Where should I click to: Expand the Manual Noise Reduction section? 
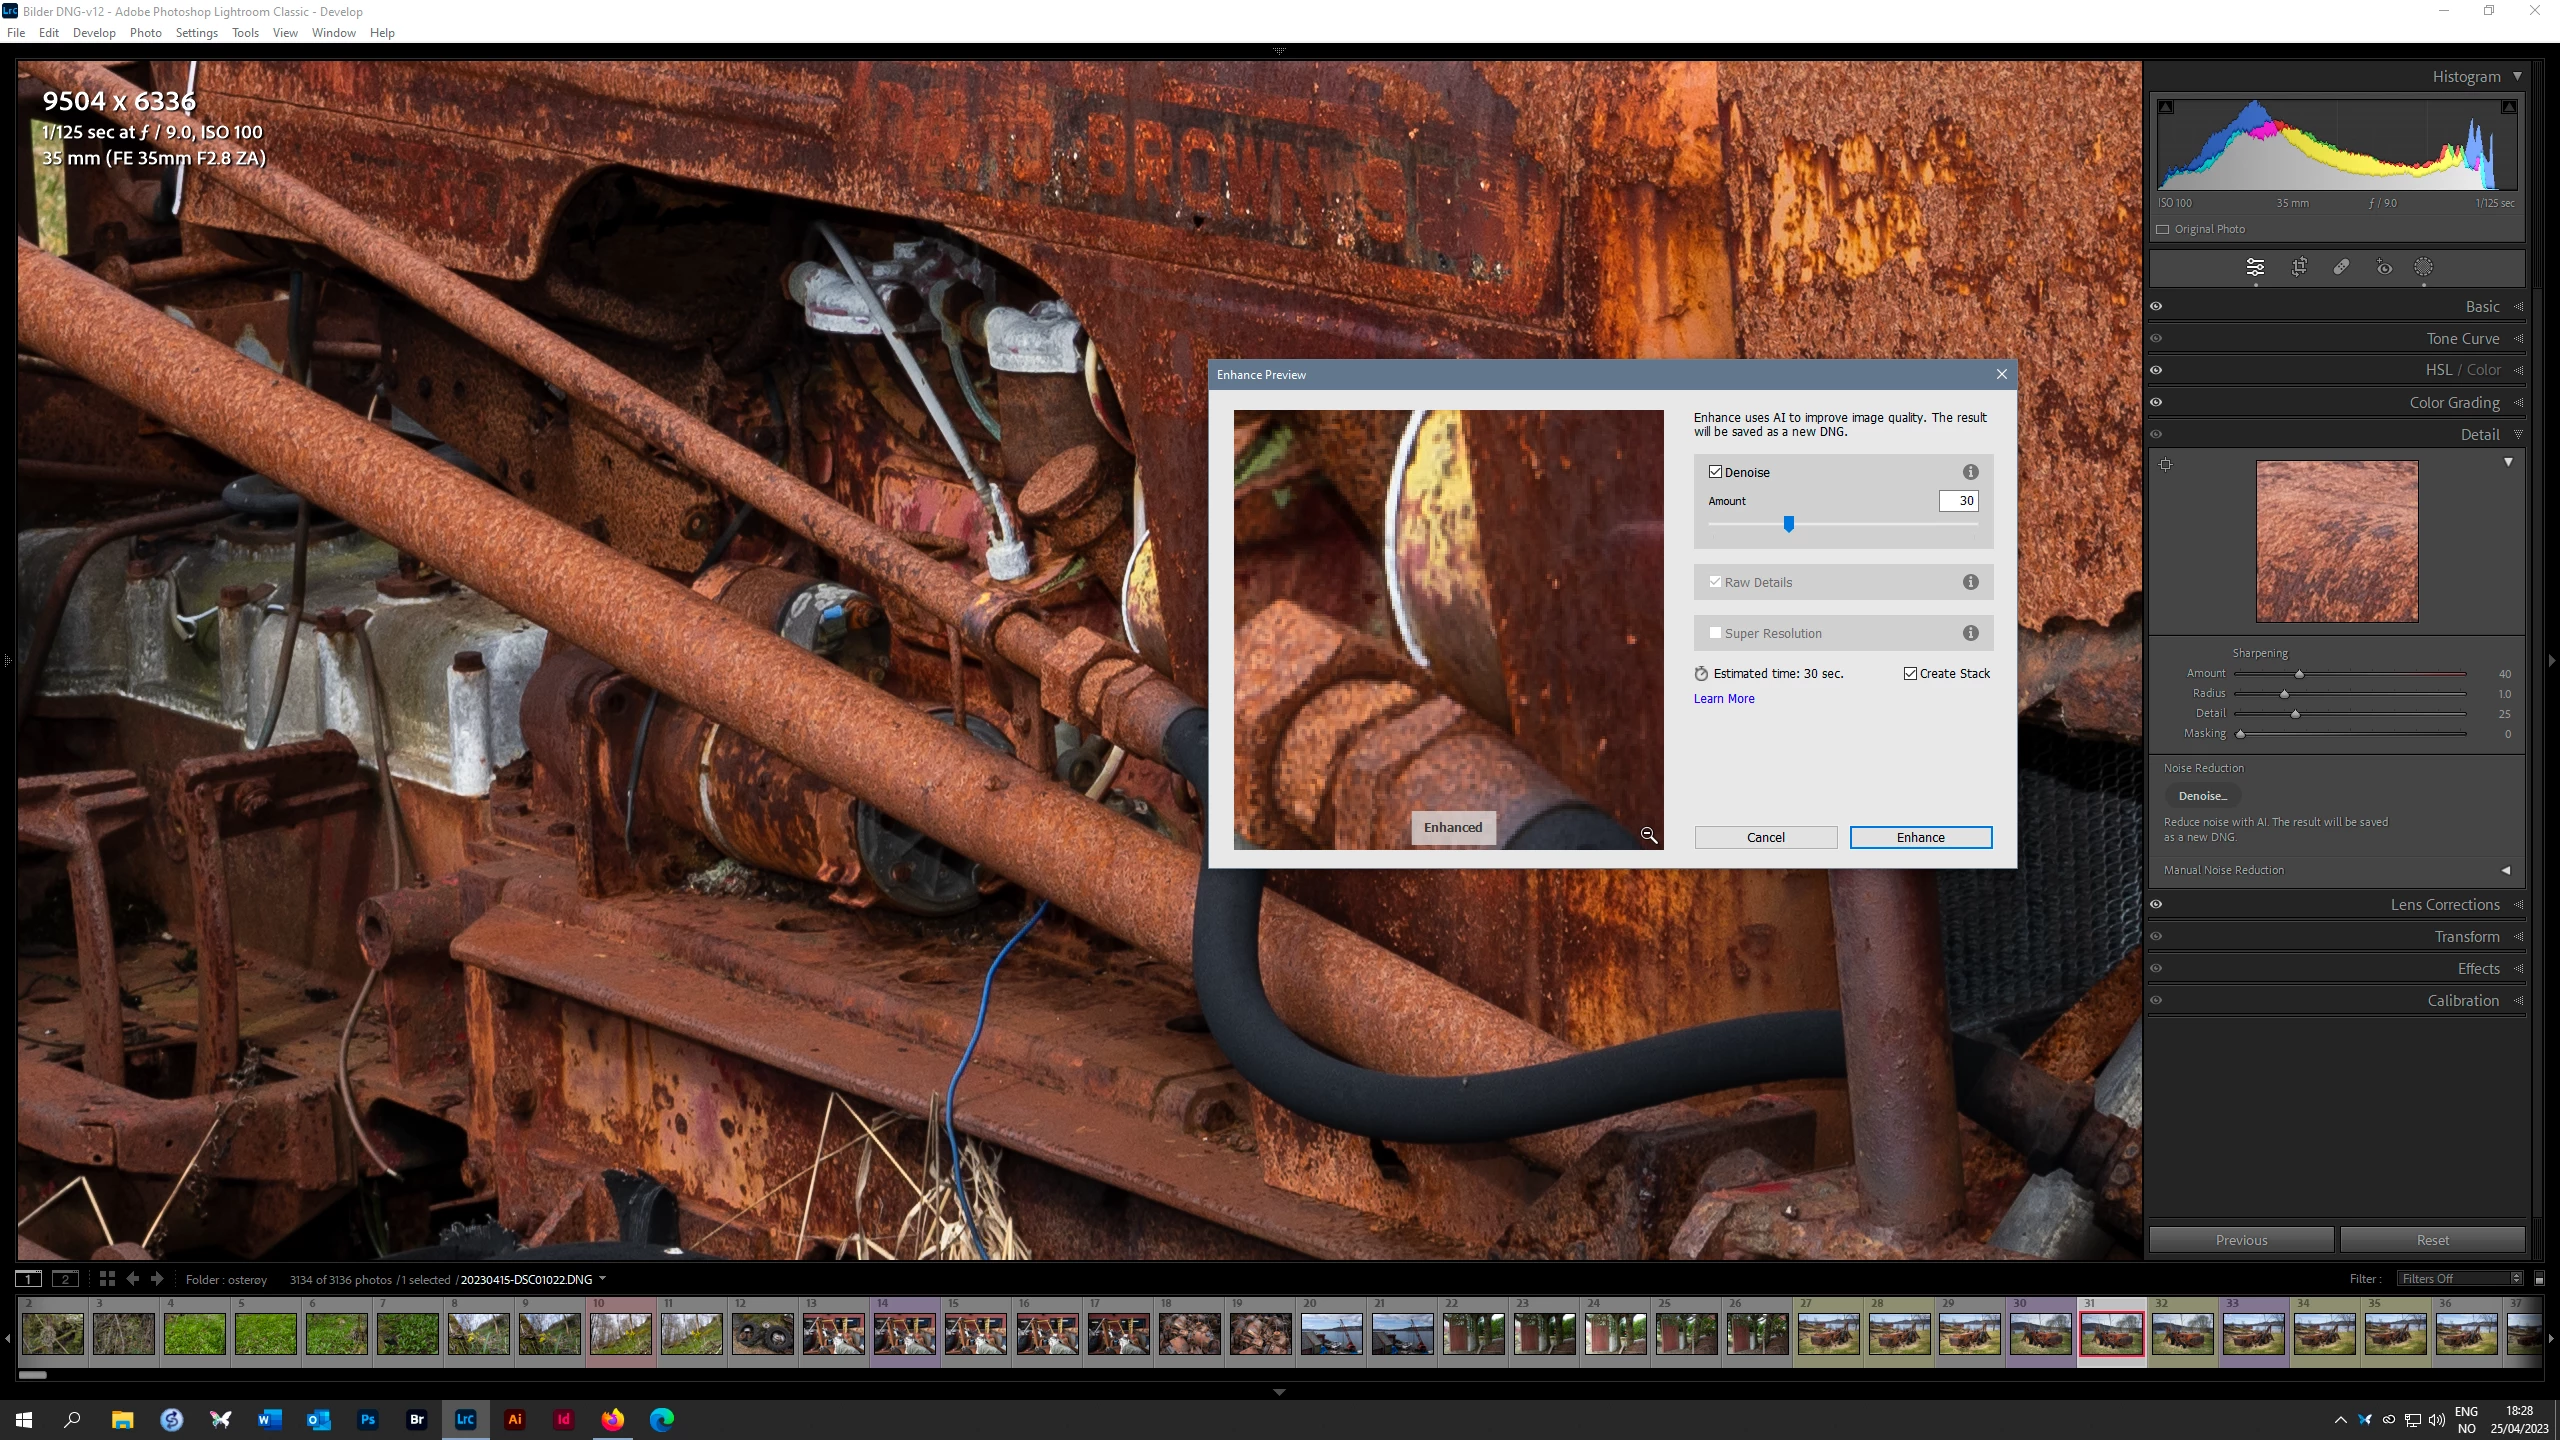coord(2506,870)
